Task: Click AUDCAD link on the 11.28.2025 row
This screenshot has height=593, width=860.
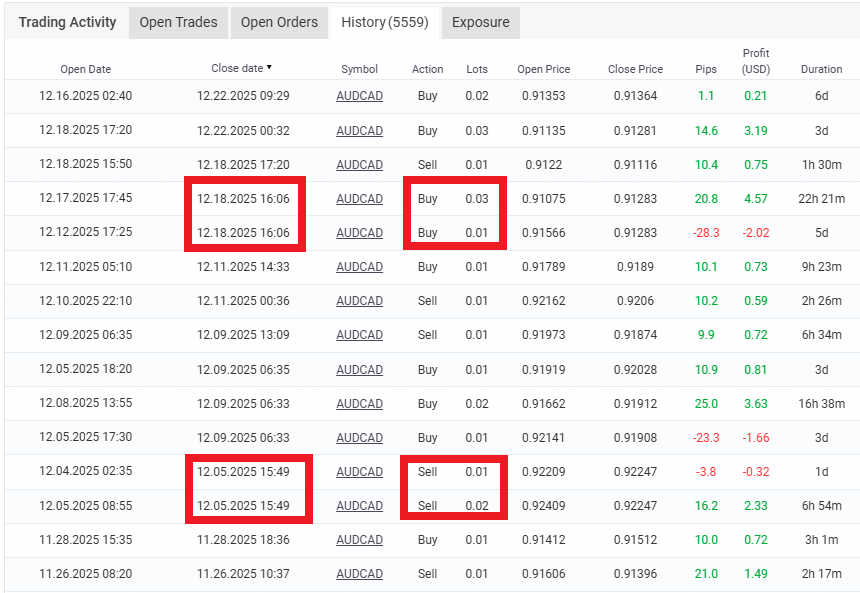Action: coord(359,539)
